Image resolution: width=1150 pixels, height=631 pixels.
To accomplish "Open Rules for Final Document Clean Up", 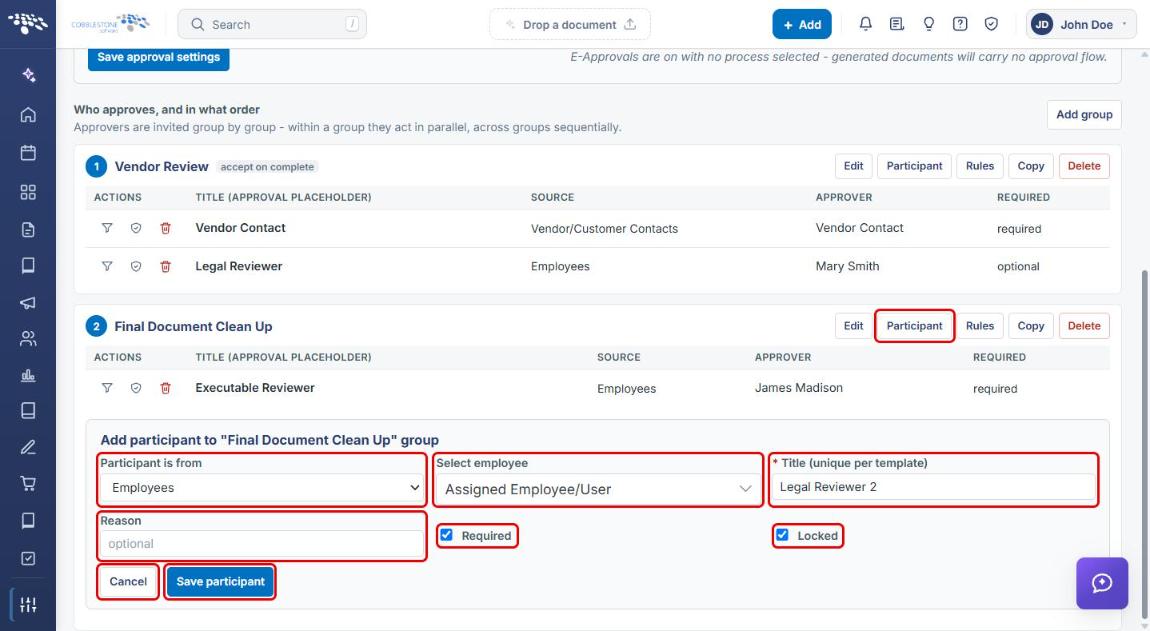I will click(980, 326).
